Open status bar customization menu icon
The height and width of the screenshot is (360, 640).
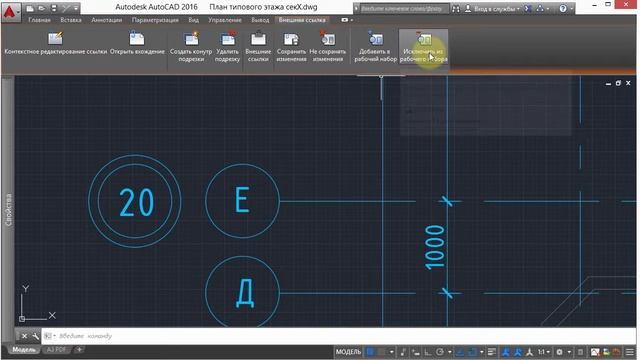(629, 352)
